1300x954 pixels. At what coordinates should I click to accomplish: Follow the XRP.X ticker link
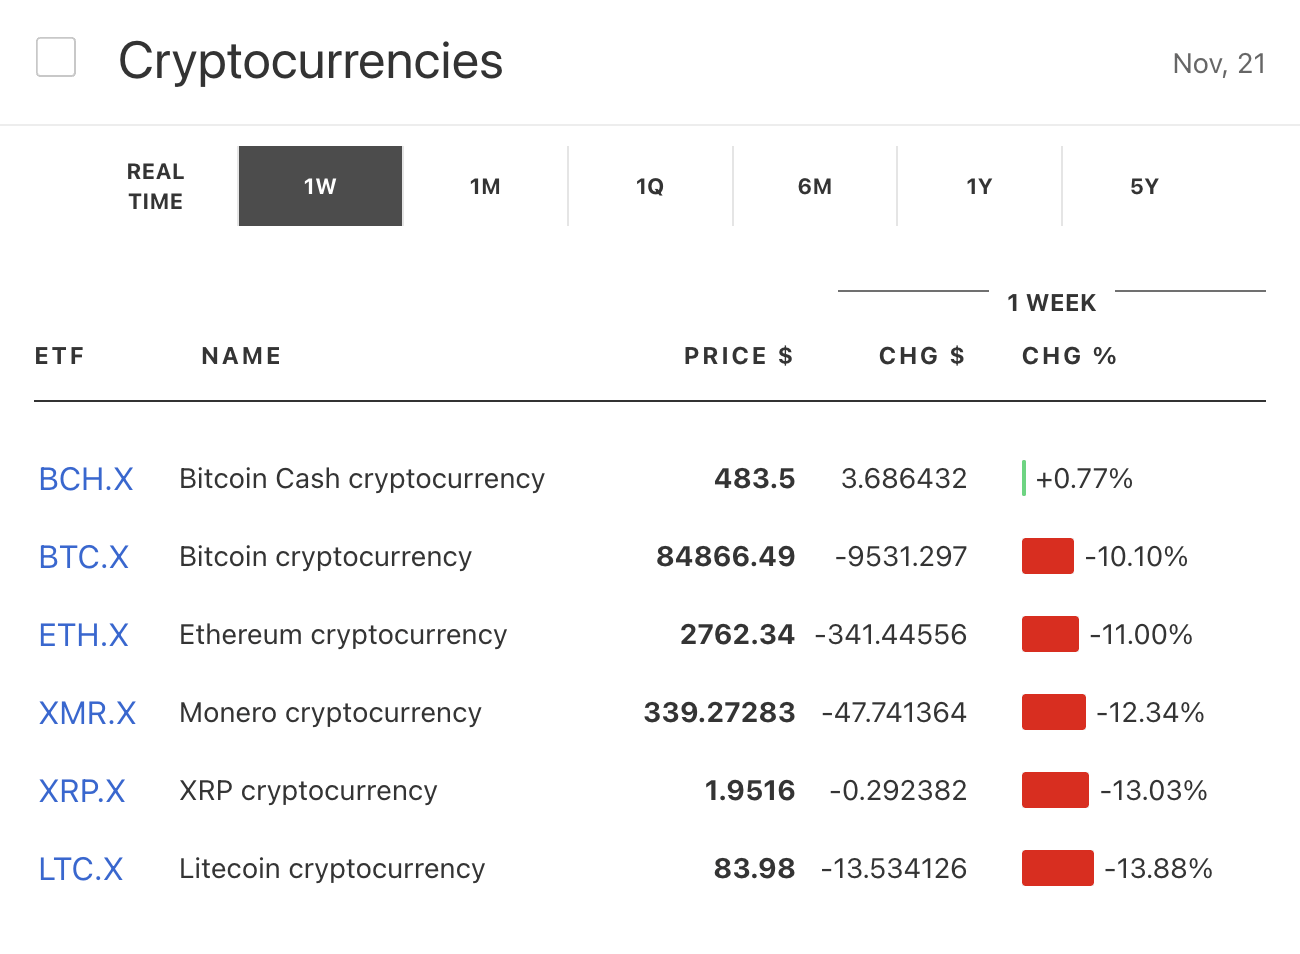tap(82, 791)
